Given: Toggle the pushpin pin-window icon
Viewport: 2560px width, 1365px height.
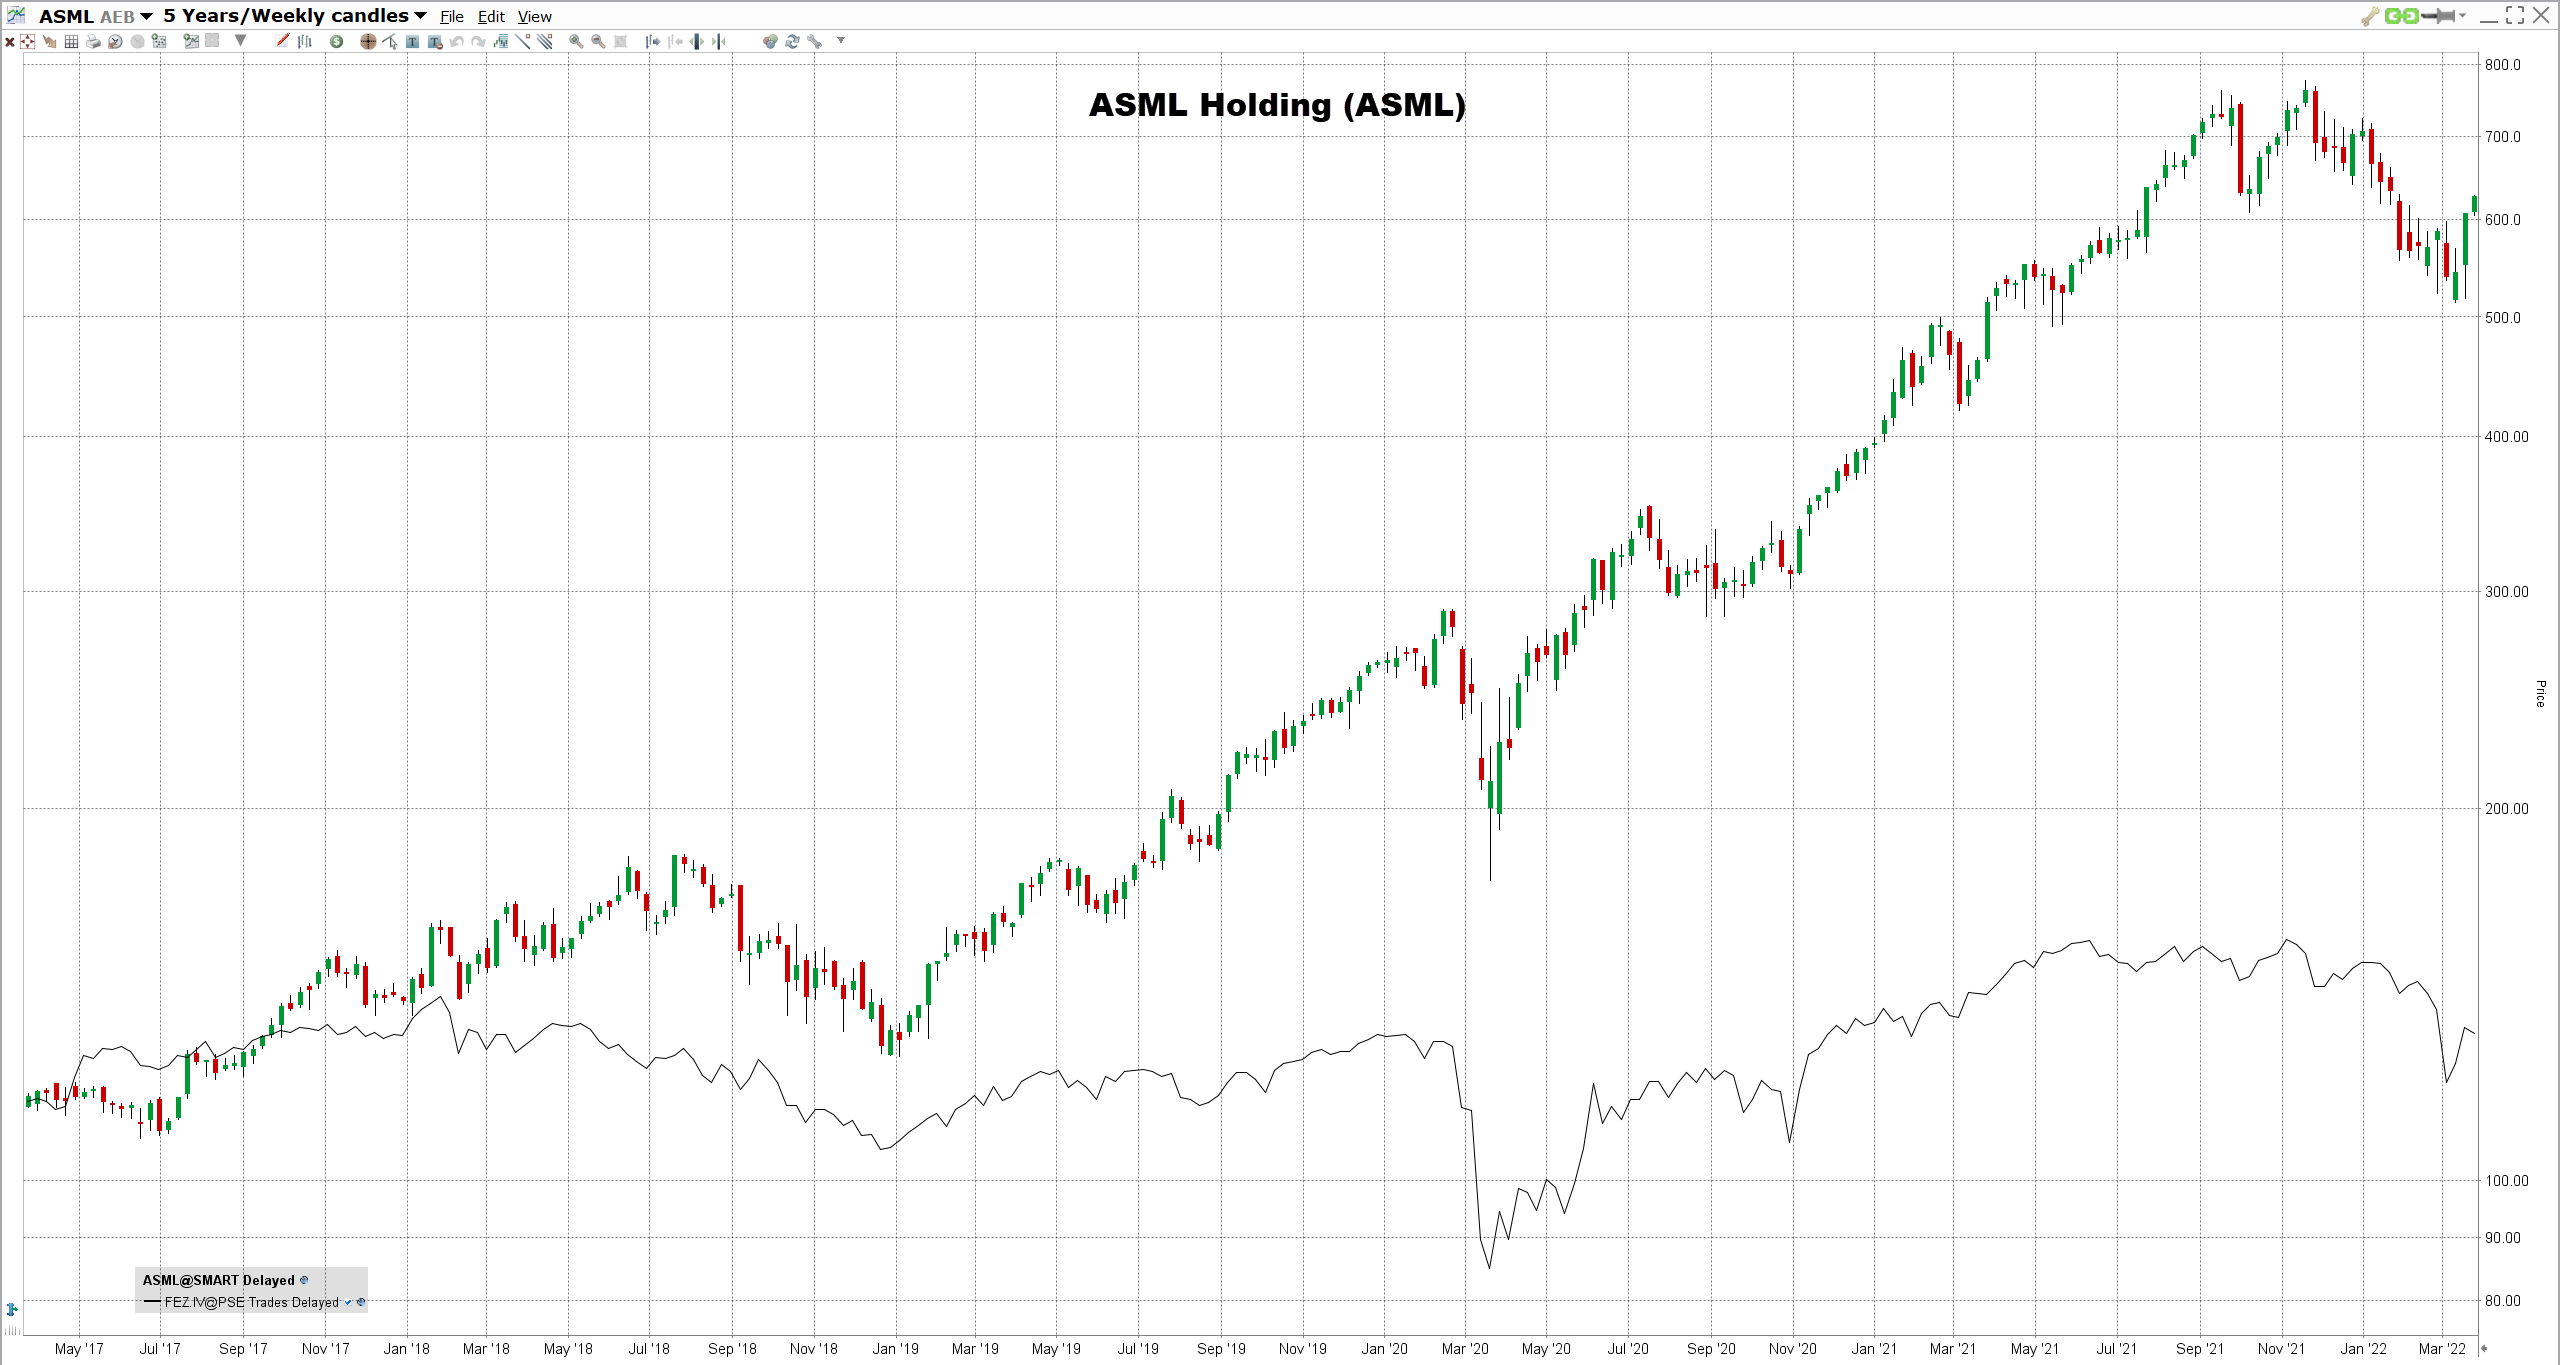Looking at the screenshot, I should [x=2439, y=16].
